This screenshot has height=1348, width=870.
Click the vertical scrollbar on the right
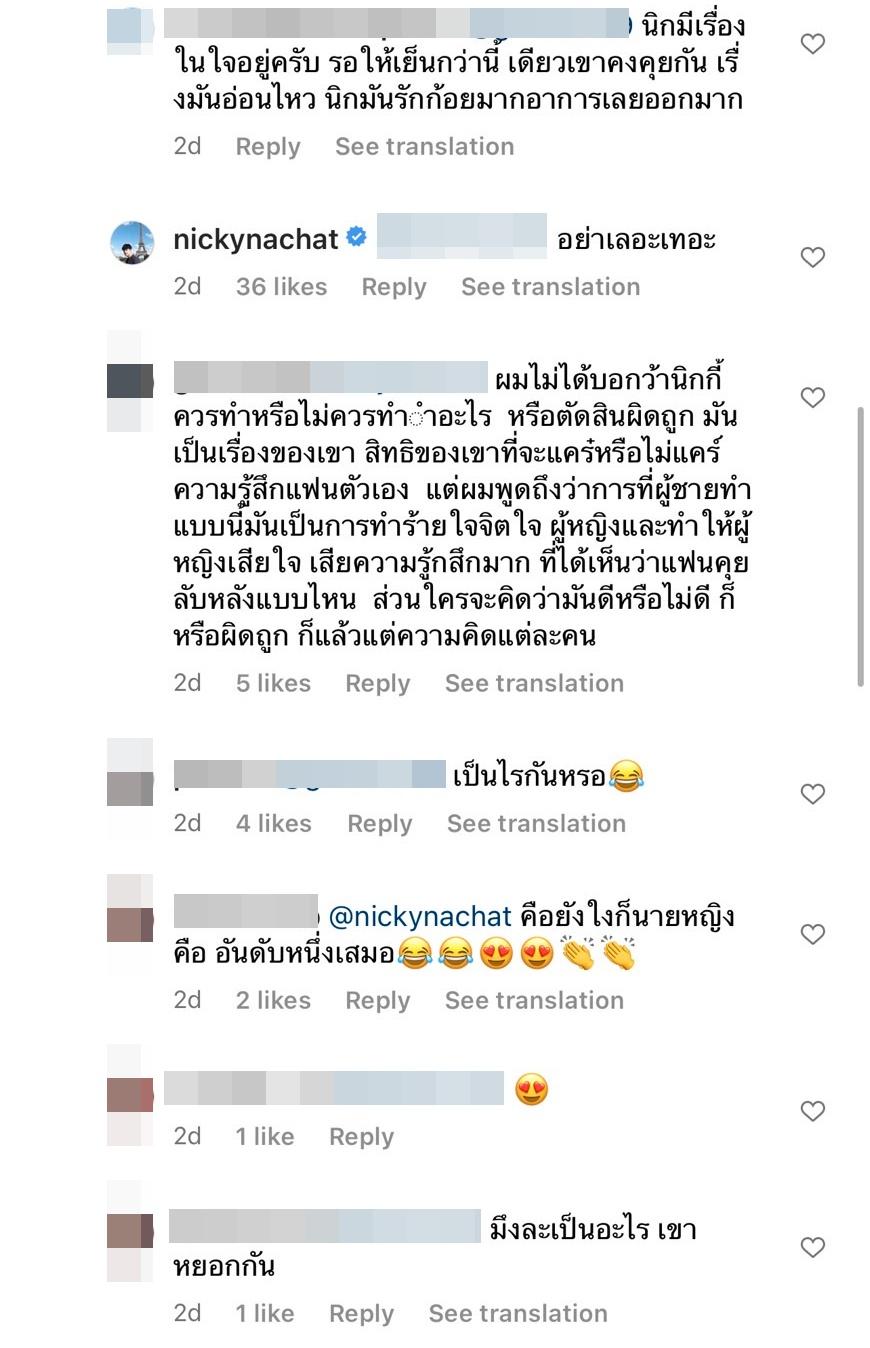tap(860, 546)
